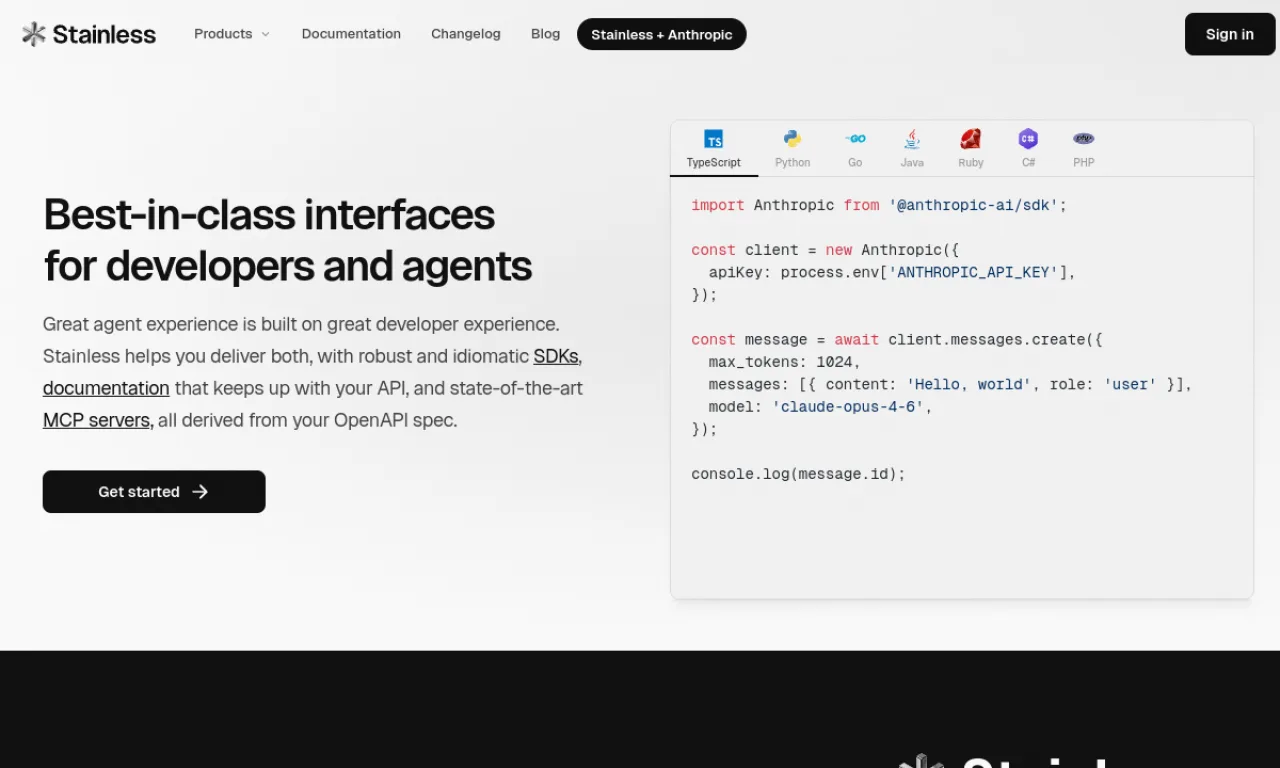Click the Stainless wordmark text
Image resolution: width=1280 pixels, height=768 pixels.
(x=104, y=34)
